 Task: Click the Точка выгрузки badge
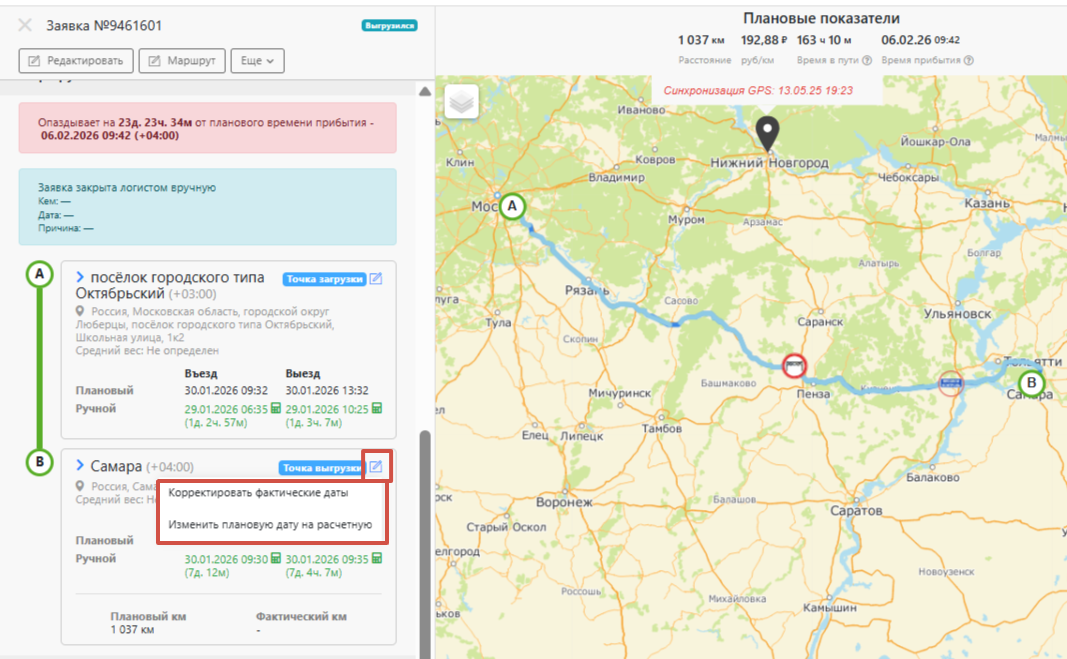click(321, 468)
